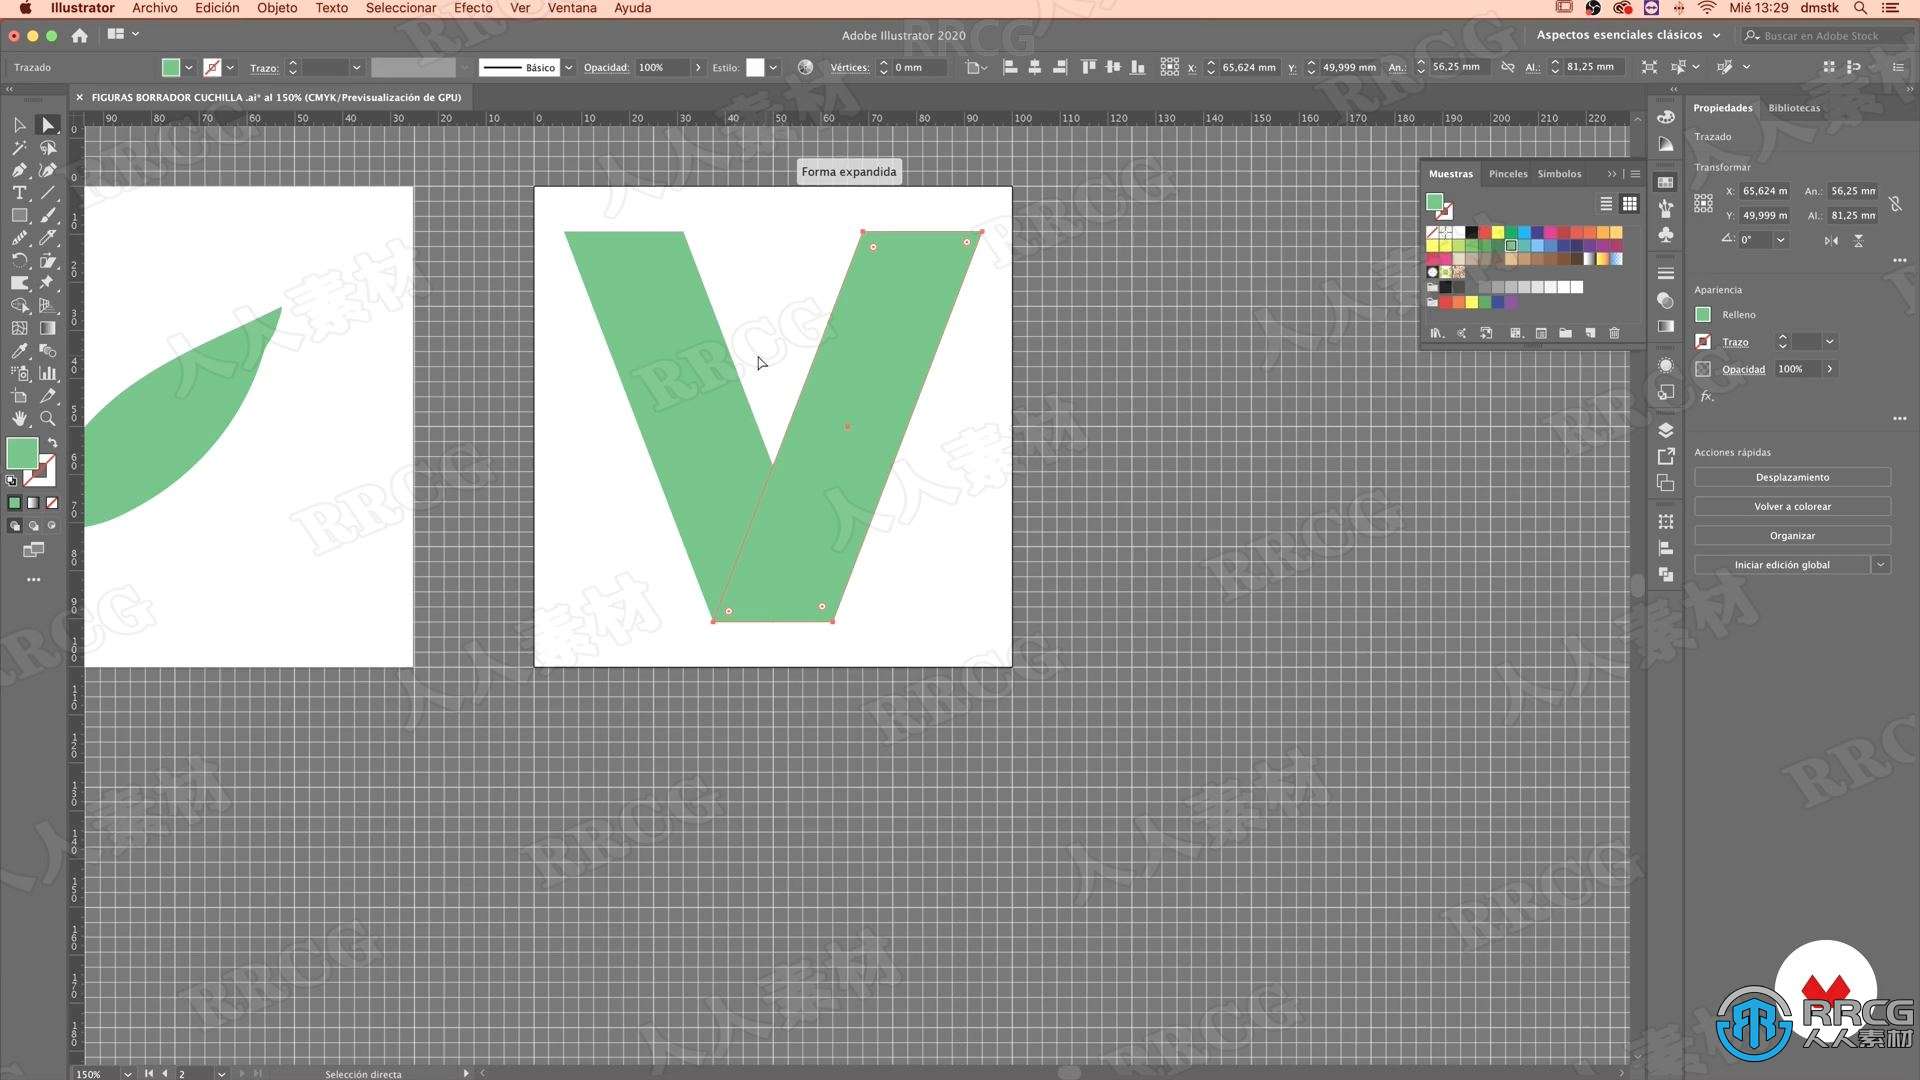Image resolution: width=1920 pixels, height=1080 pixels.
Task: Select the Shaper pencil tool
Action: (19, 238)
